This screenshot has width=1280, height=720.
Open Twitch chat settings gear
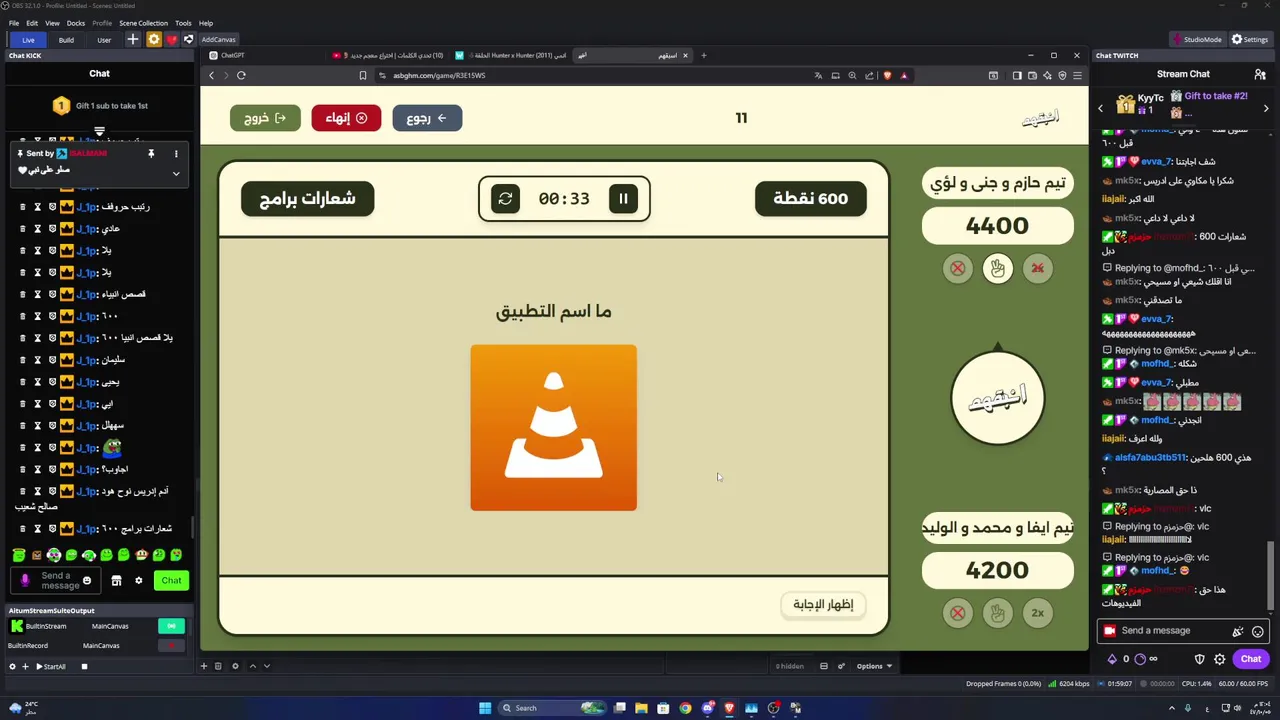point(1220,659)
